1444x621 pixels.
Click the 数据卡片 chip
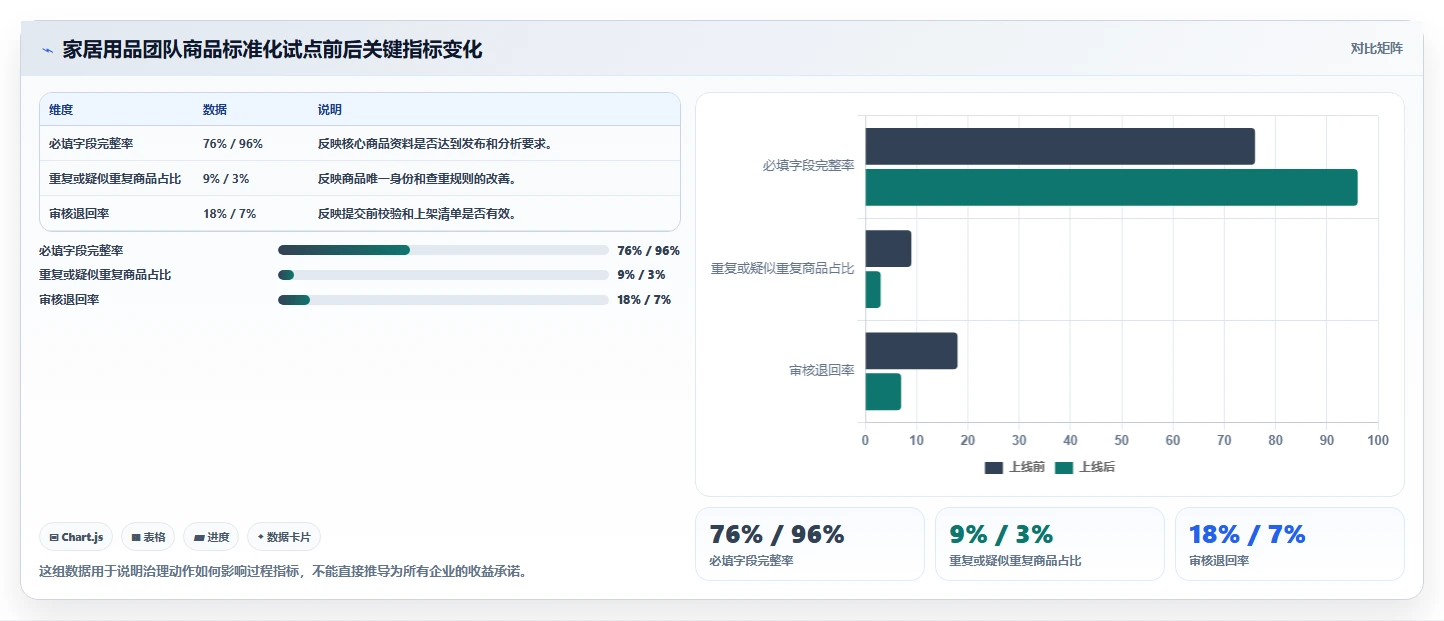[284, 537]
